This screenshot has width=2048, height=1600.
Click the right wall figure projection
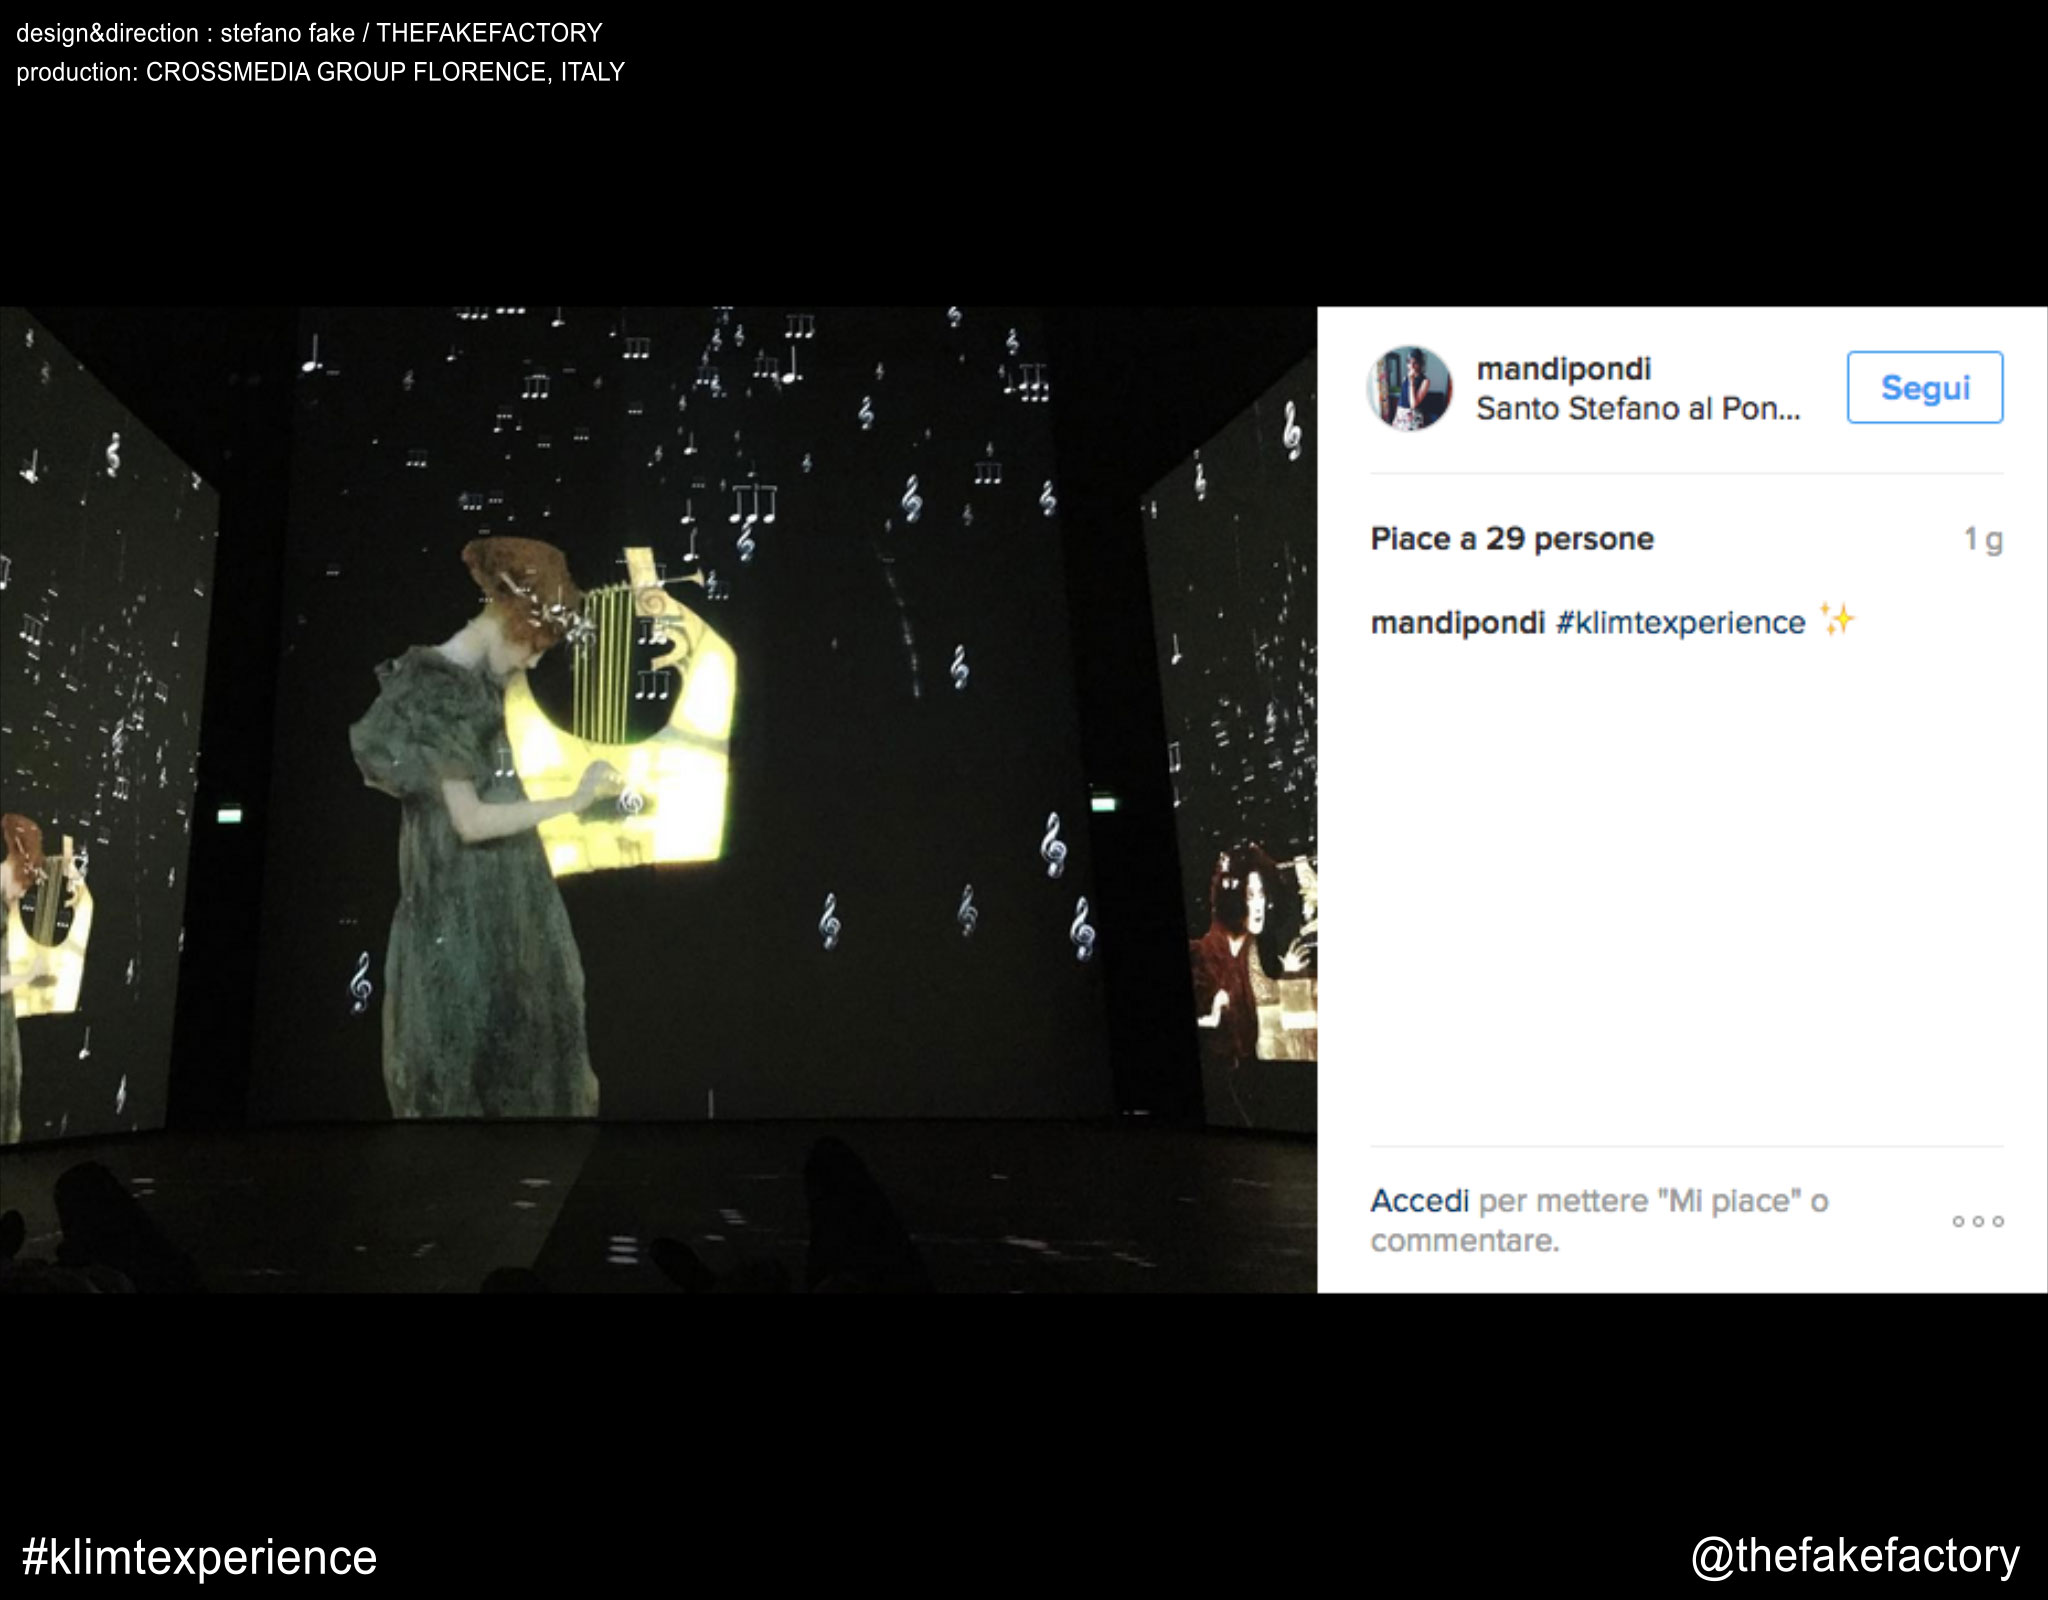(1257, 950)
